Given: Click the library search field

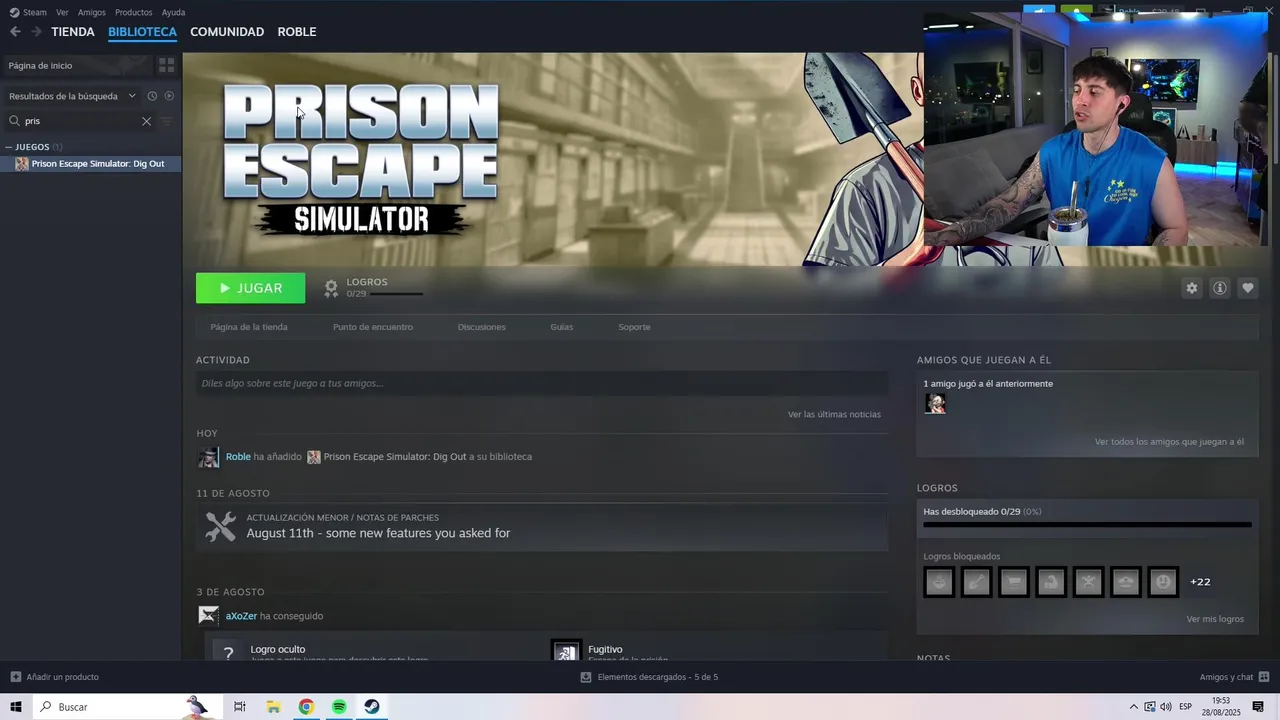Looking at the screenshot, I should (80, 121).
